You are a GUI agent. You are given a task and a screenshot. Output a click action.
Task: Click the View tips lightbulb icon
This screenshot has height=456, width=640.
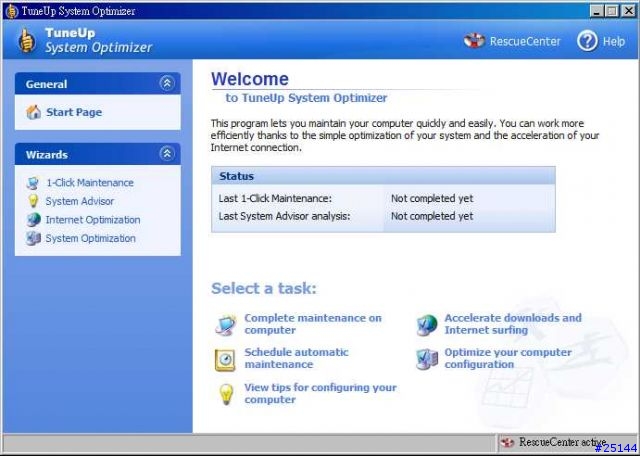click(x=226, y=394)
